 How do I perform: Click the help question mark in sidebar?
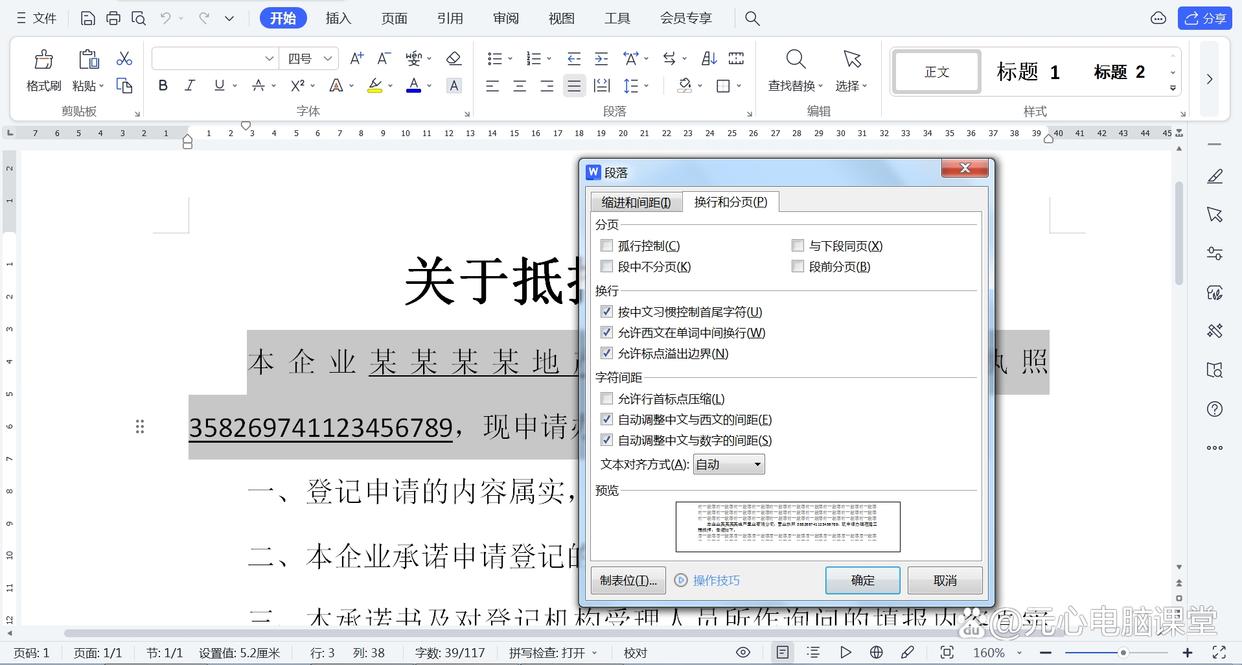click(x=1215, y=409)
